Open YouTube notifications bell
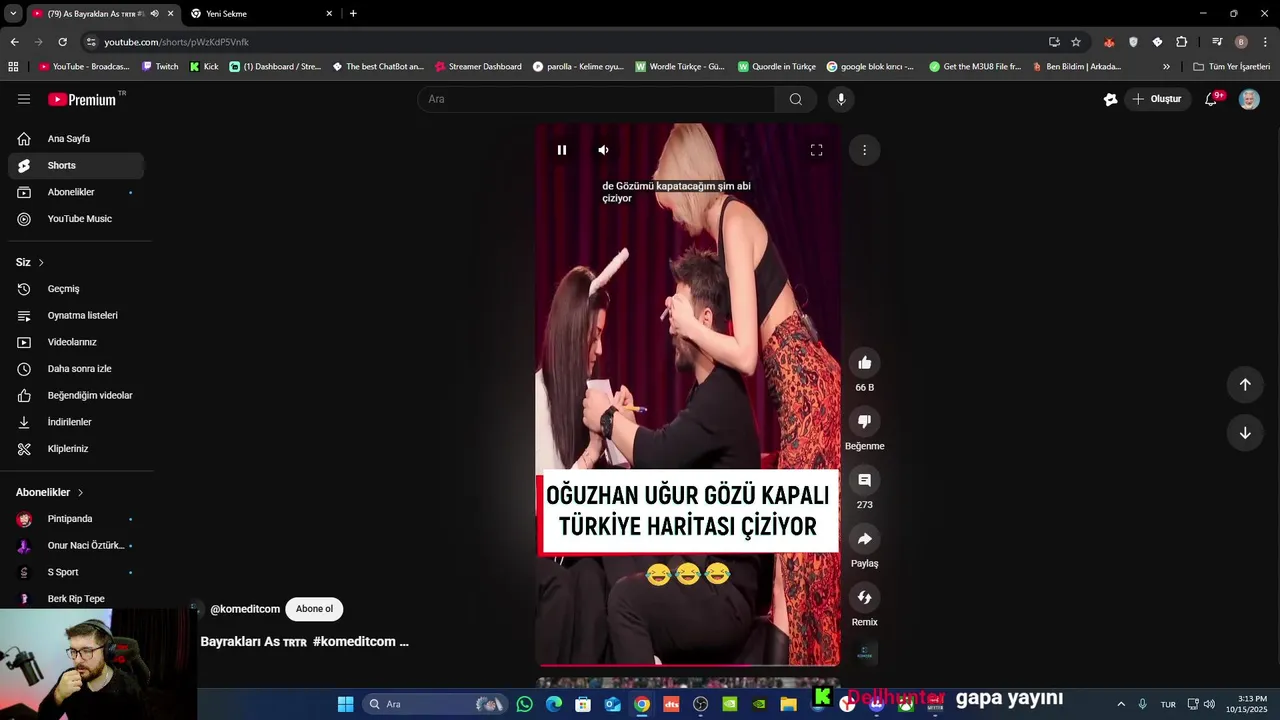The image size is (1280, 720). tap(1211, 99)
